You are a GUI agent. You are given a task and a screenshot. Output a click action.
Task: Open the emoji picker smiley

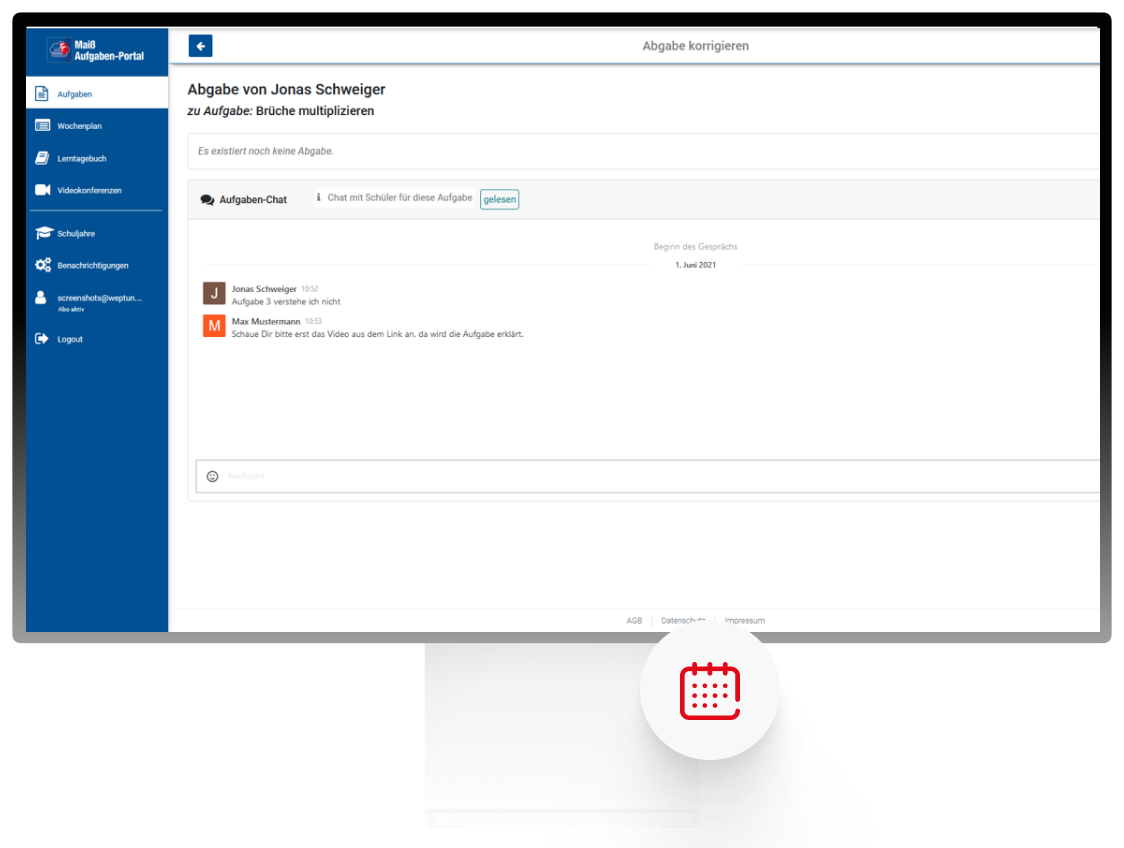212,477
